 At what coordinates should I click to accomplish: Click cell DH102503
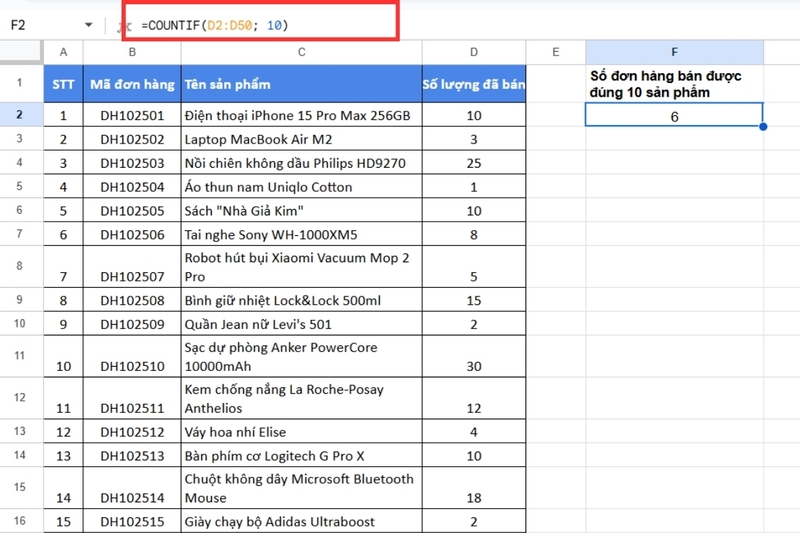point(132,163)
